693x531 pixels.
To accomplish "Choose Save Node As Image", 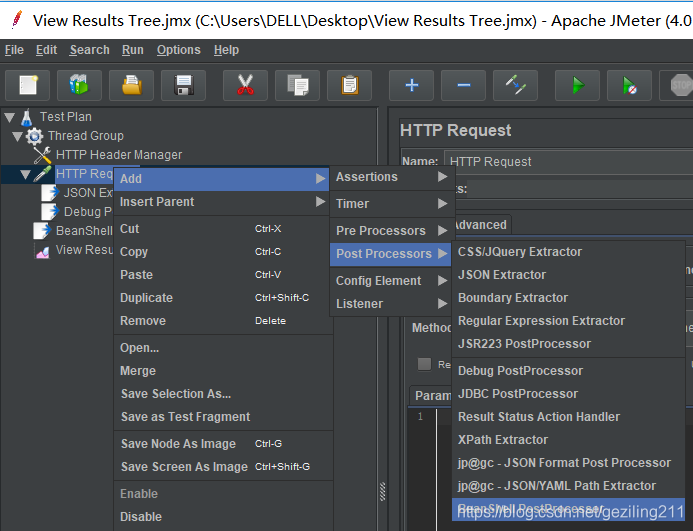I will pos(223,444).
